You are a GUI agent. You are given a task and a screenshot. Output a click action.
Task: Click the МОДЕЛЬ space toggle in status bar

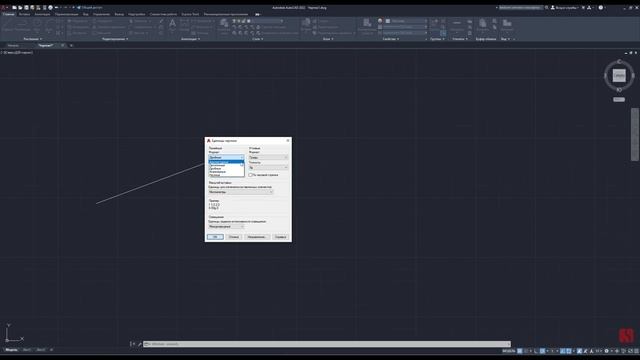pos(509,351)
